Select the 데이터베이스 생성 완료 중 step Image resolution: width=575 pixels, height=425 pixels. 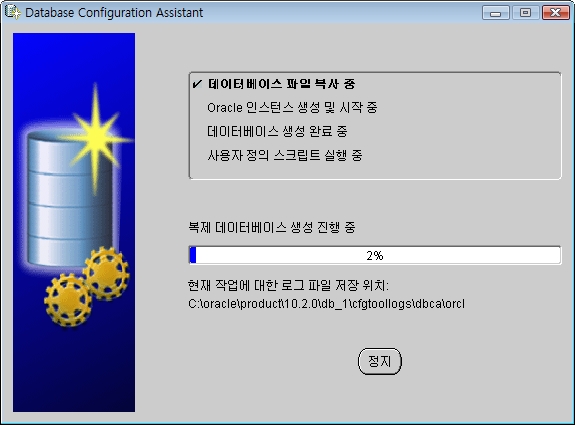[x=277, y=131]
